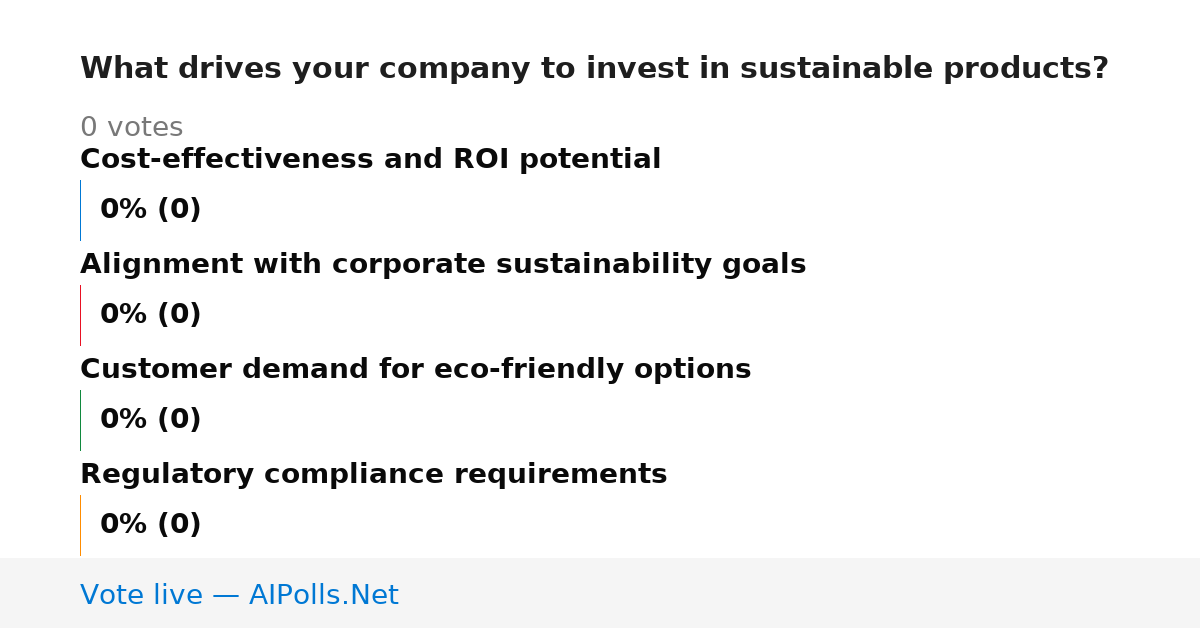Click 0% (0) under Alignment with corporate goals

(150, 315)
